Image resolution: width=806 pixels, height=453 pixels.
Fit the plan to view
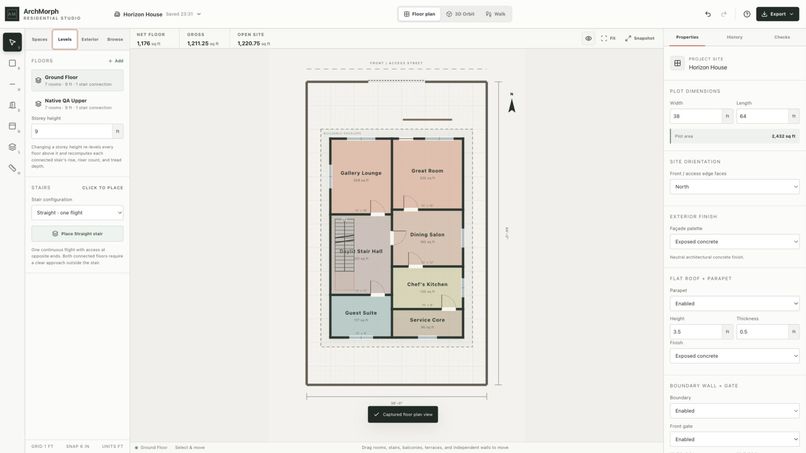pos(608,38)
